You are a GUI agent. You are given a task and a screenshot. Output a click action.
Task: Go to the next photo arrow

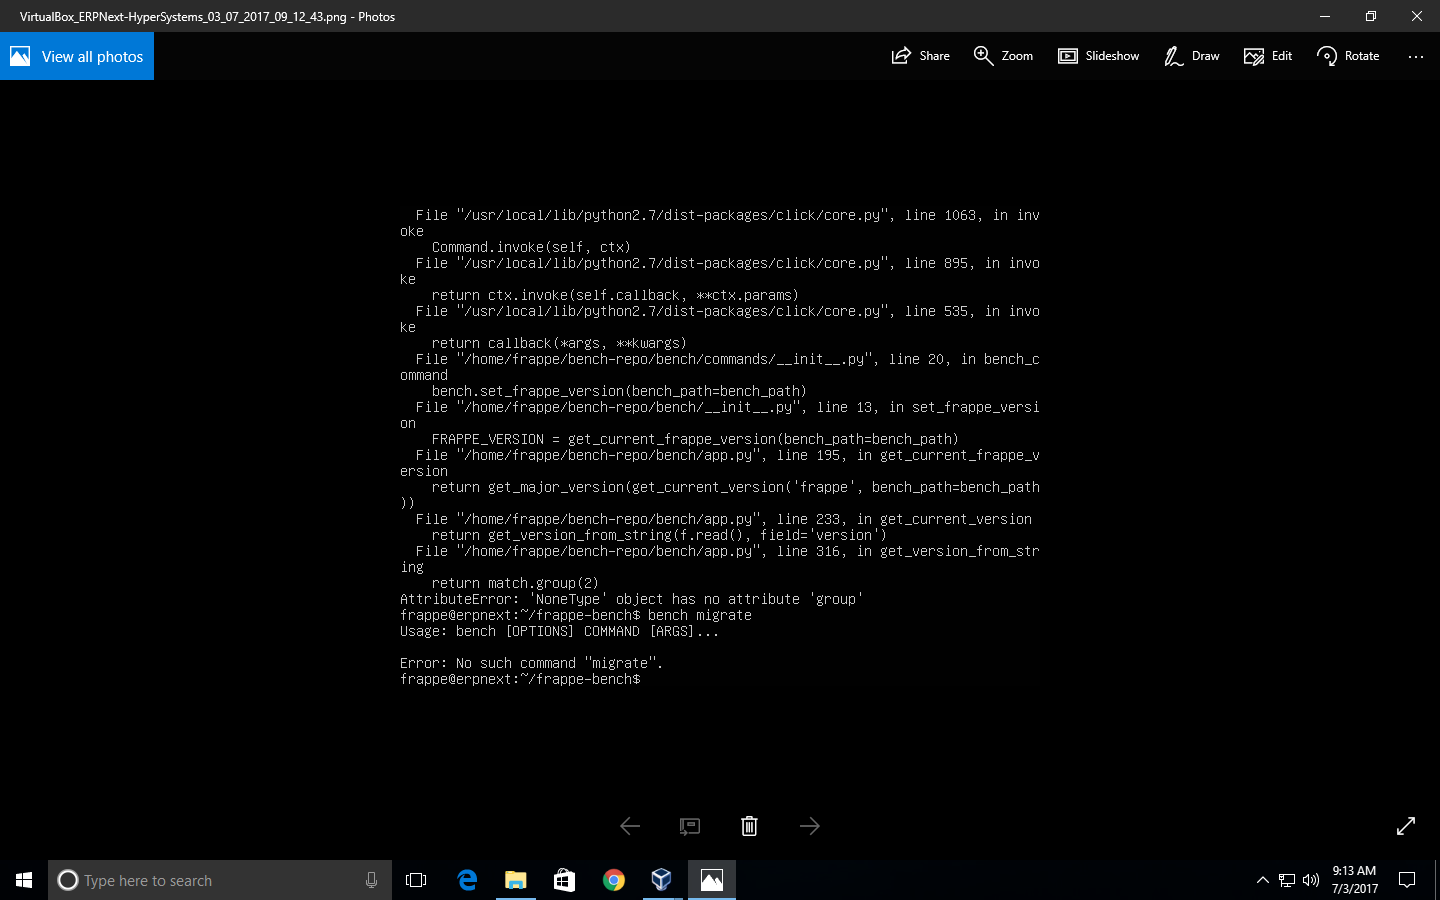coord(810,826)
